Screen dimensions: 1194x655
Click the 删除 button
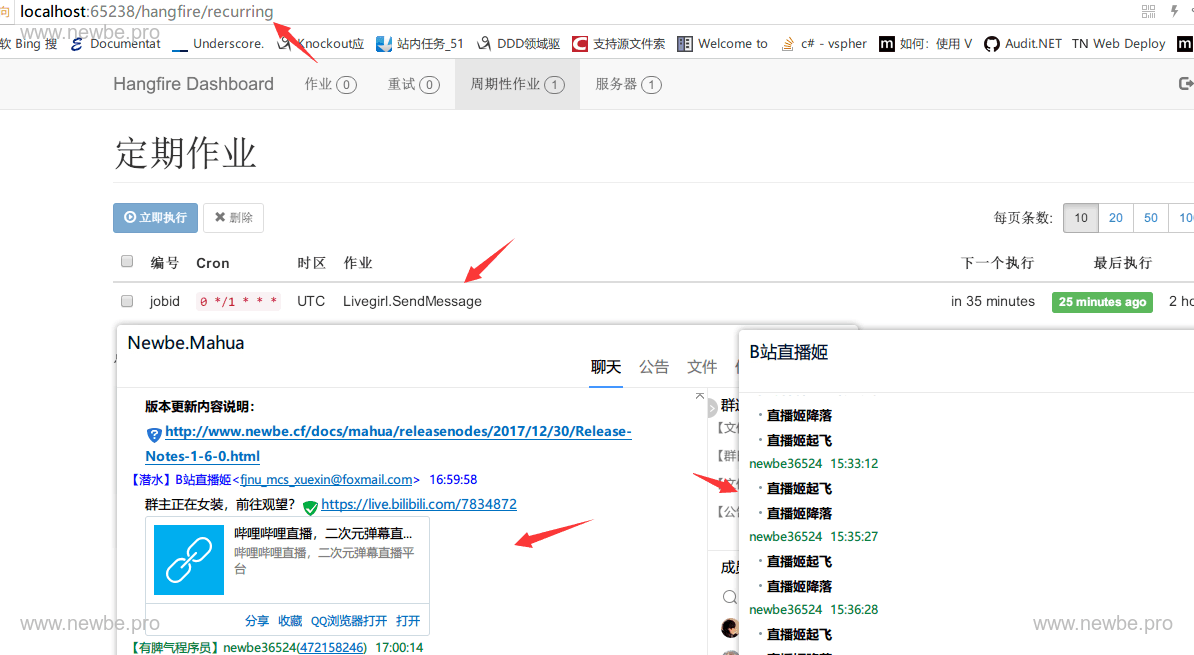[233, 217]
